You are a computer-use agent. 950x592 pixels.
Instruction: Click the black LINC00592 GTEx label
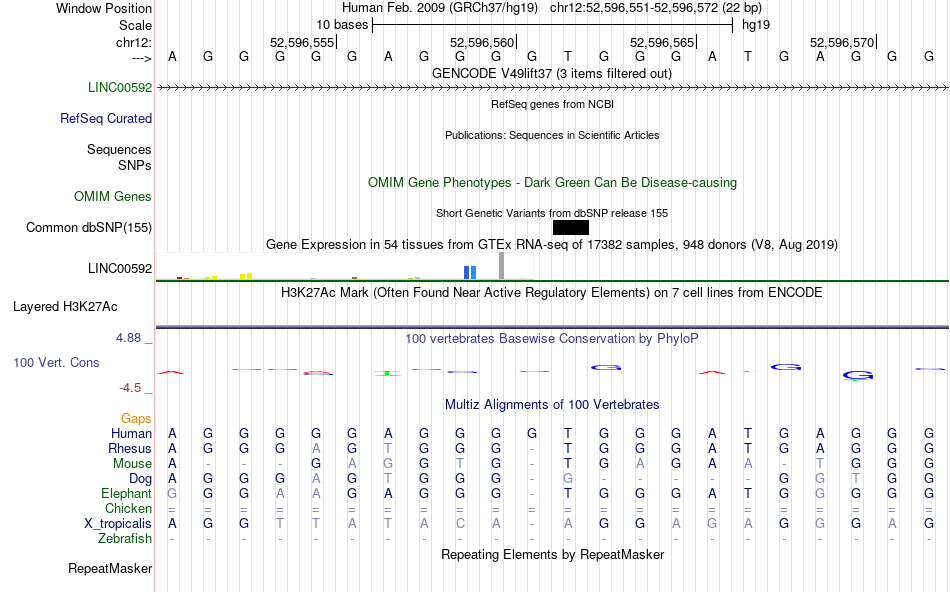pyautogui.click(x=120, y=268)
